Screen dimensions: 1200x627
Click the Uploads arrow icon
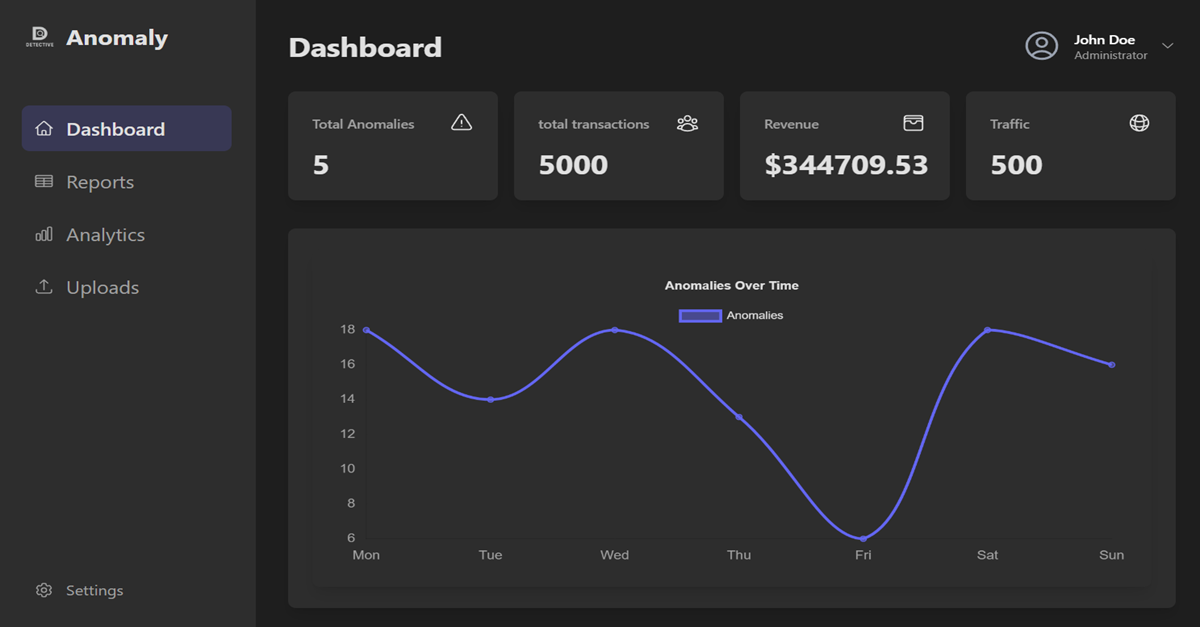44,287
